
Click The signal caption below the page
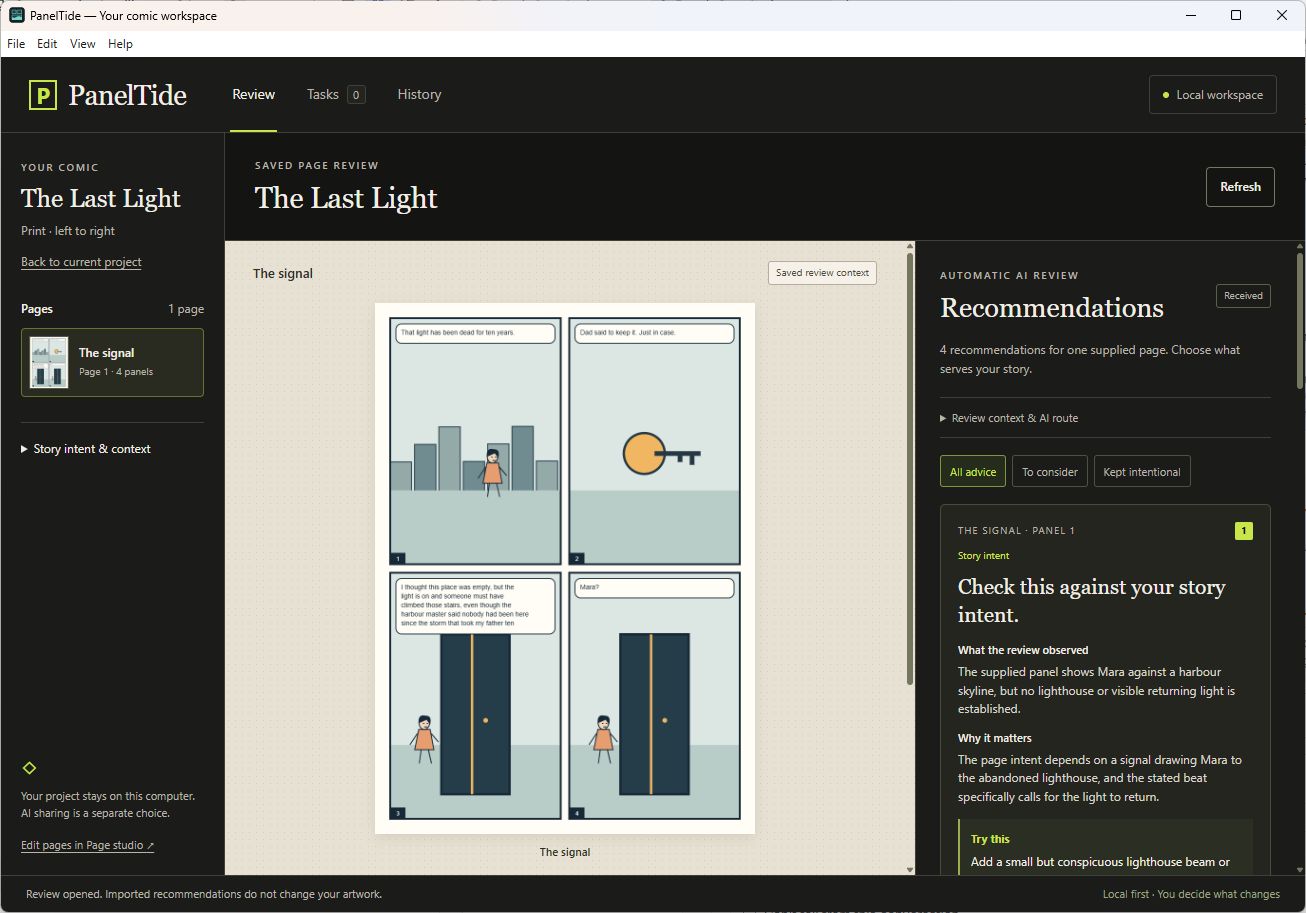point(565,852)
